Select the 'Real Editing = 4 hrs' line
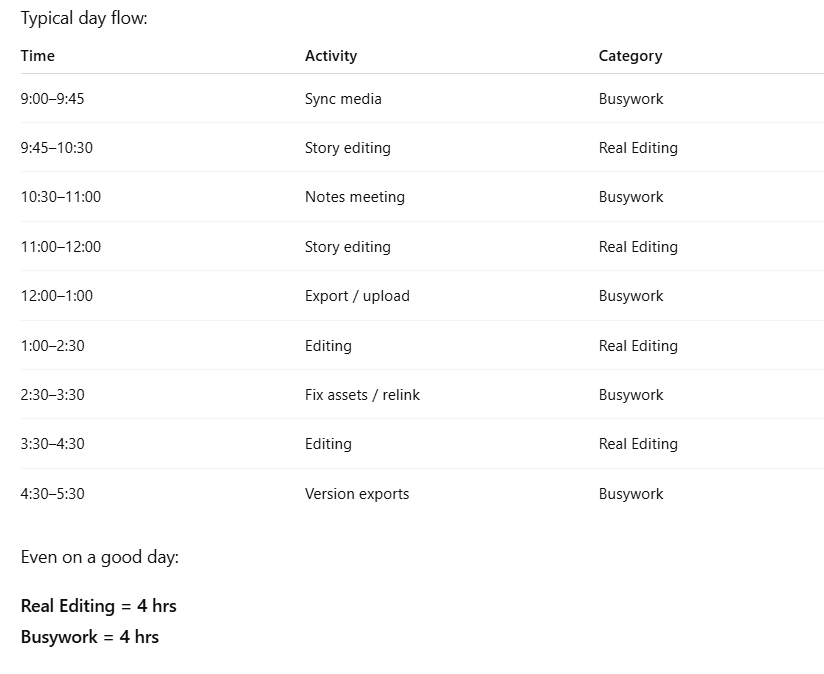Viewport: 824px width, 674px height. click(99, 605)
